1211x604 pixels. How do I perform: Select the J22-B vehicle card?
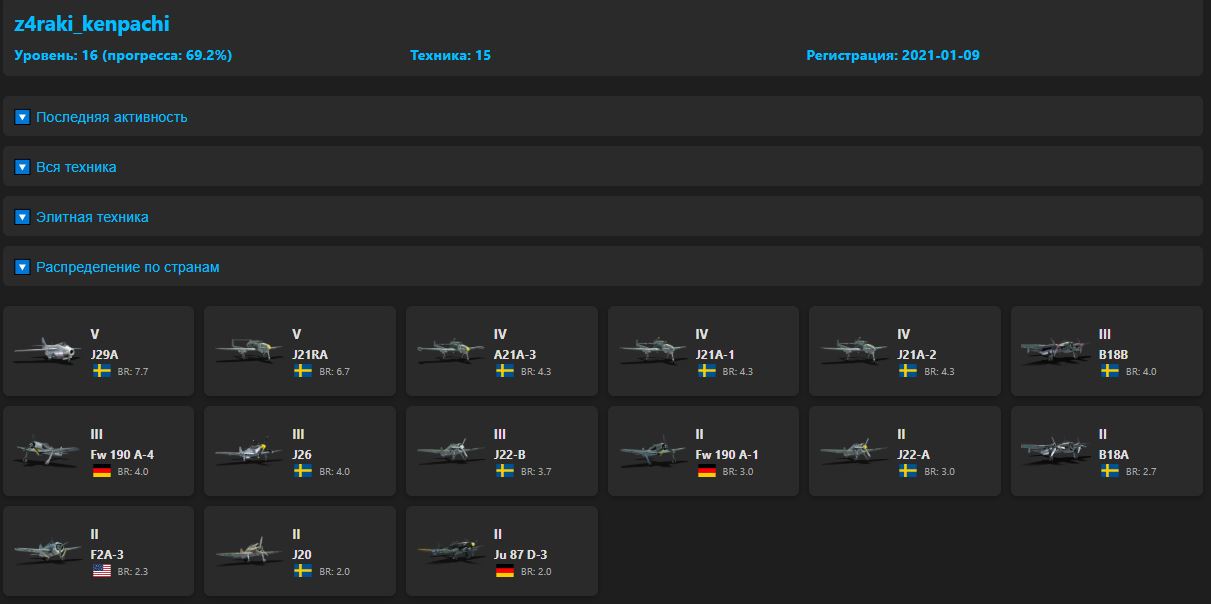[x=501, y=451]
